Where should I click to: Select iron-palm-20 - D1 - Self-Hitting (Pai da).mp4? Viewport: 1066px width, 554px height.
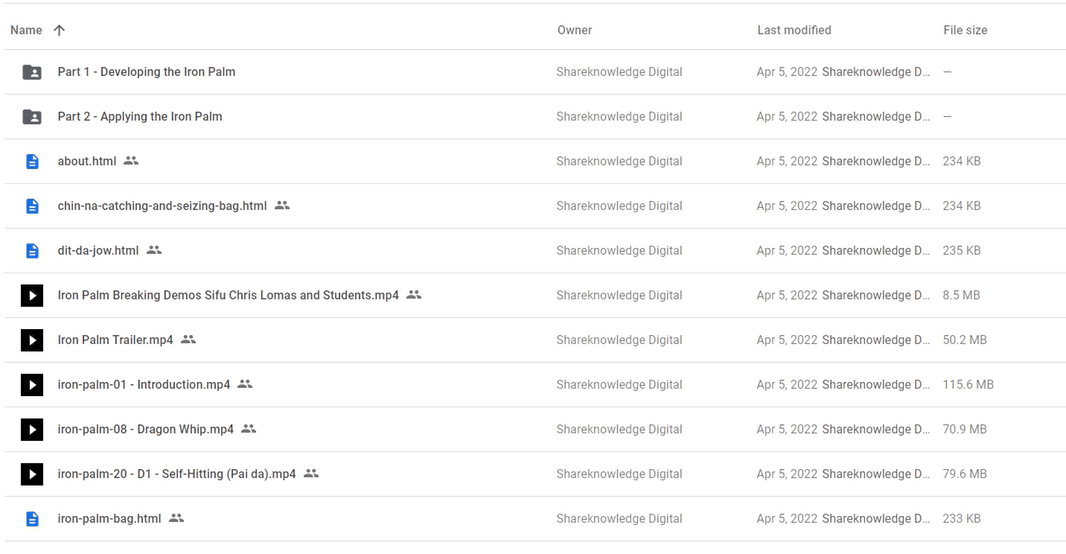(535, 474)
